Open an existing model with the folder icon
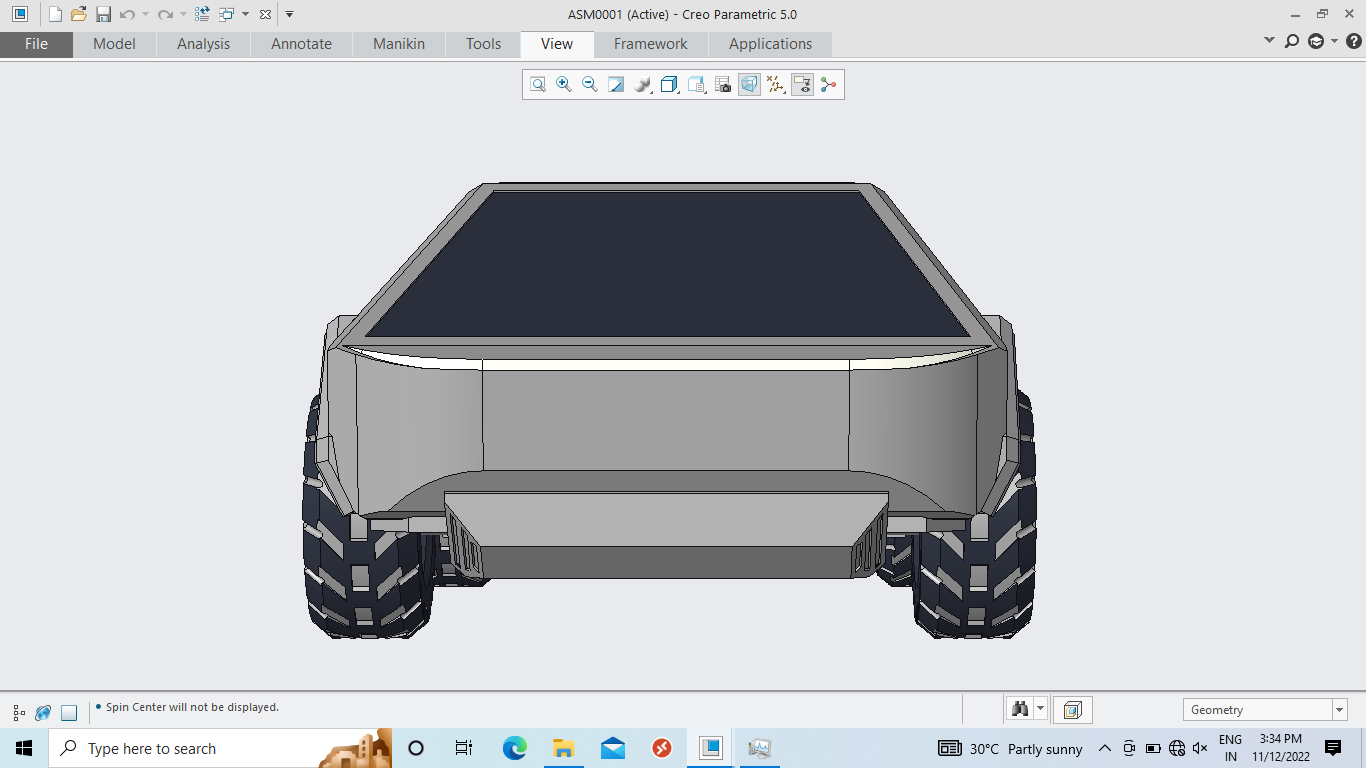The width and height of the screenshot is (1366, 768). (79, 14)
